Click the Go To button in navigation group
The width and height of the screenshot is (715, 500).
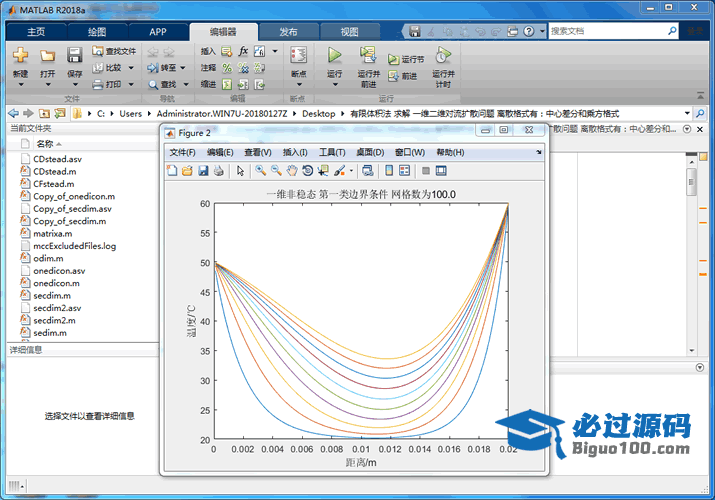pos(162,68)
